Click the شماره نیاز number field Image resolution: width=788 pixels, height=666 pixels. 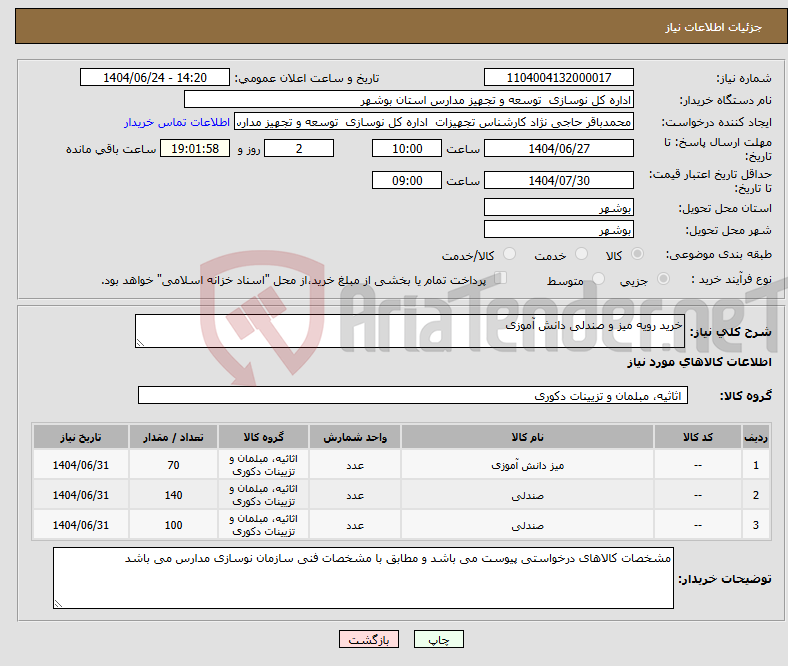click(559, 78)
